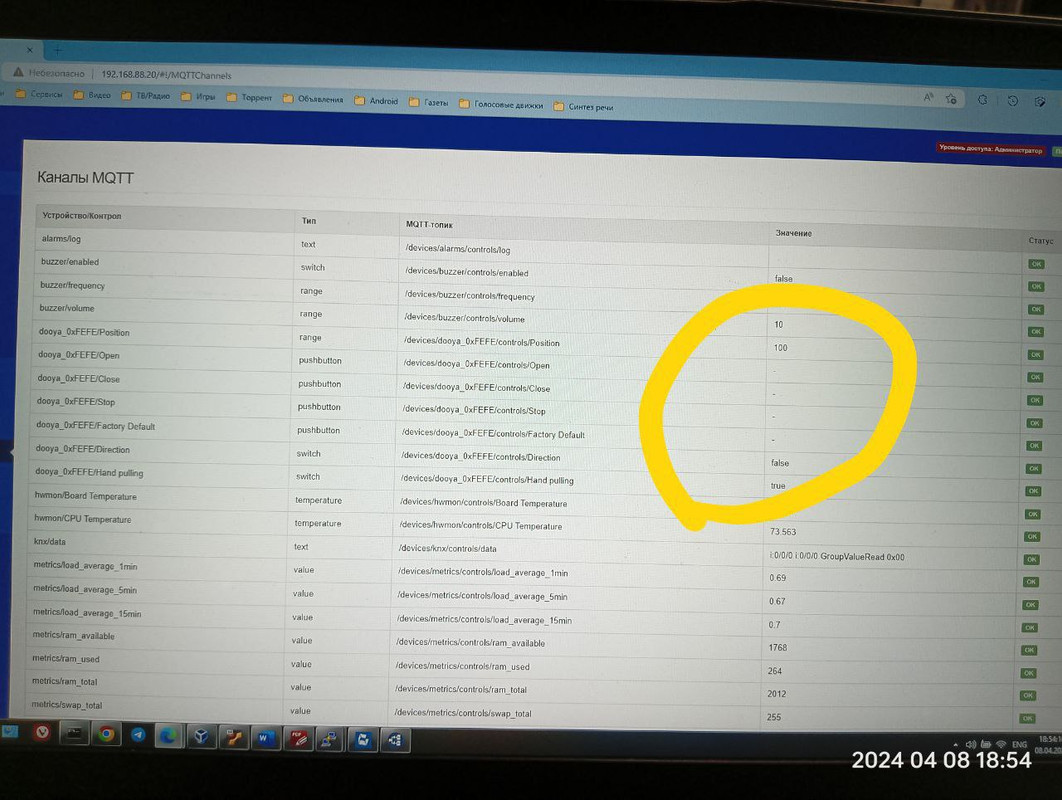This screenshot has width=1062, height=800.
Task: Click OK status badge for buzzer/enabled
Action: pos(1036,287)
